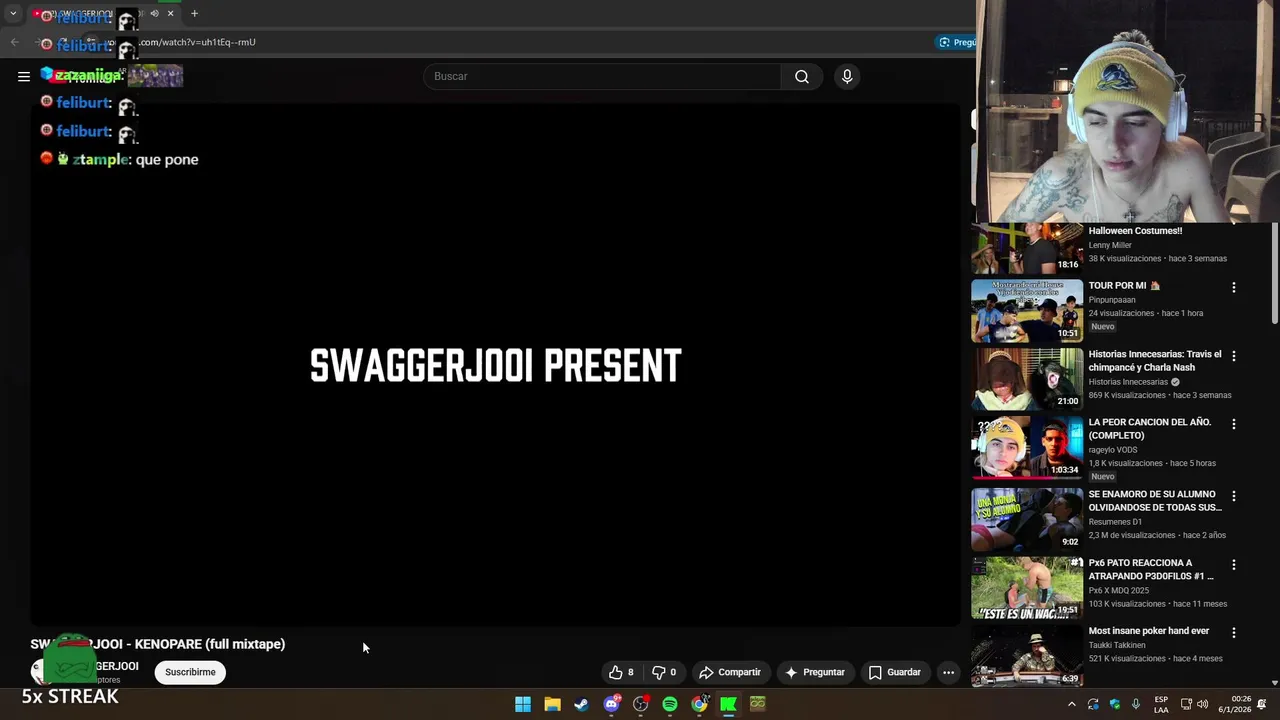Viewport: 1280px width, 720px height.
Task: Click the tray microphone icon
Action: 1135,704
